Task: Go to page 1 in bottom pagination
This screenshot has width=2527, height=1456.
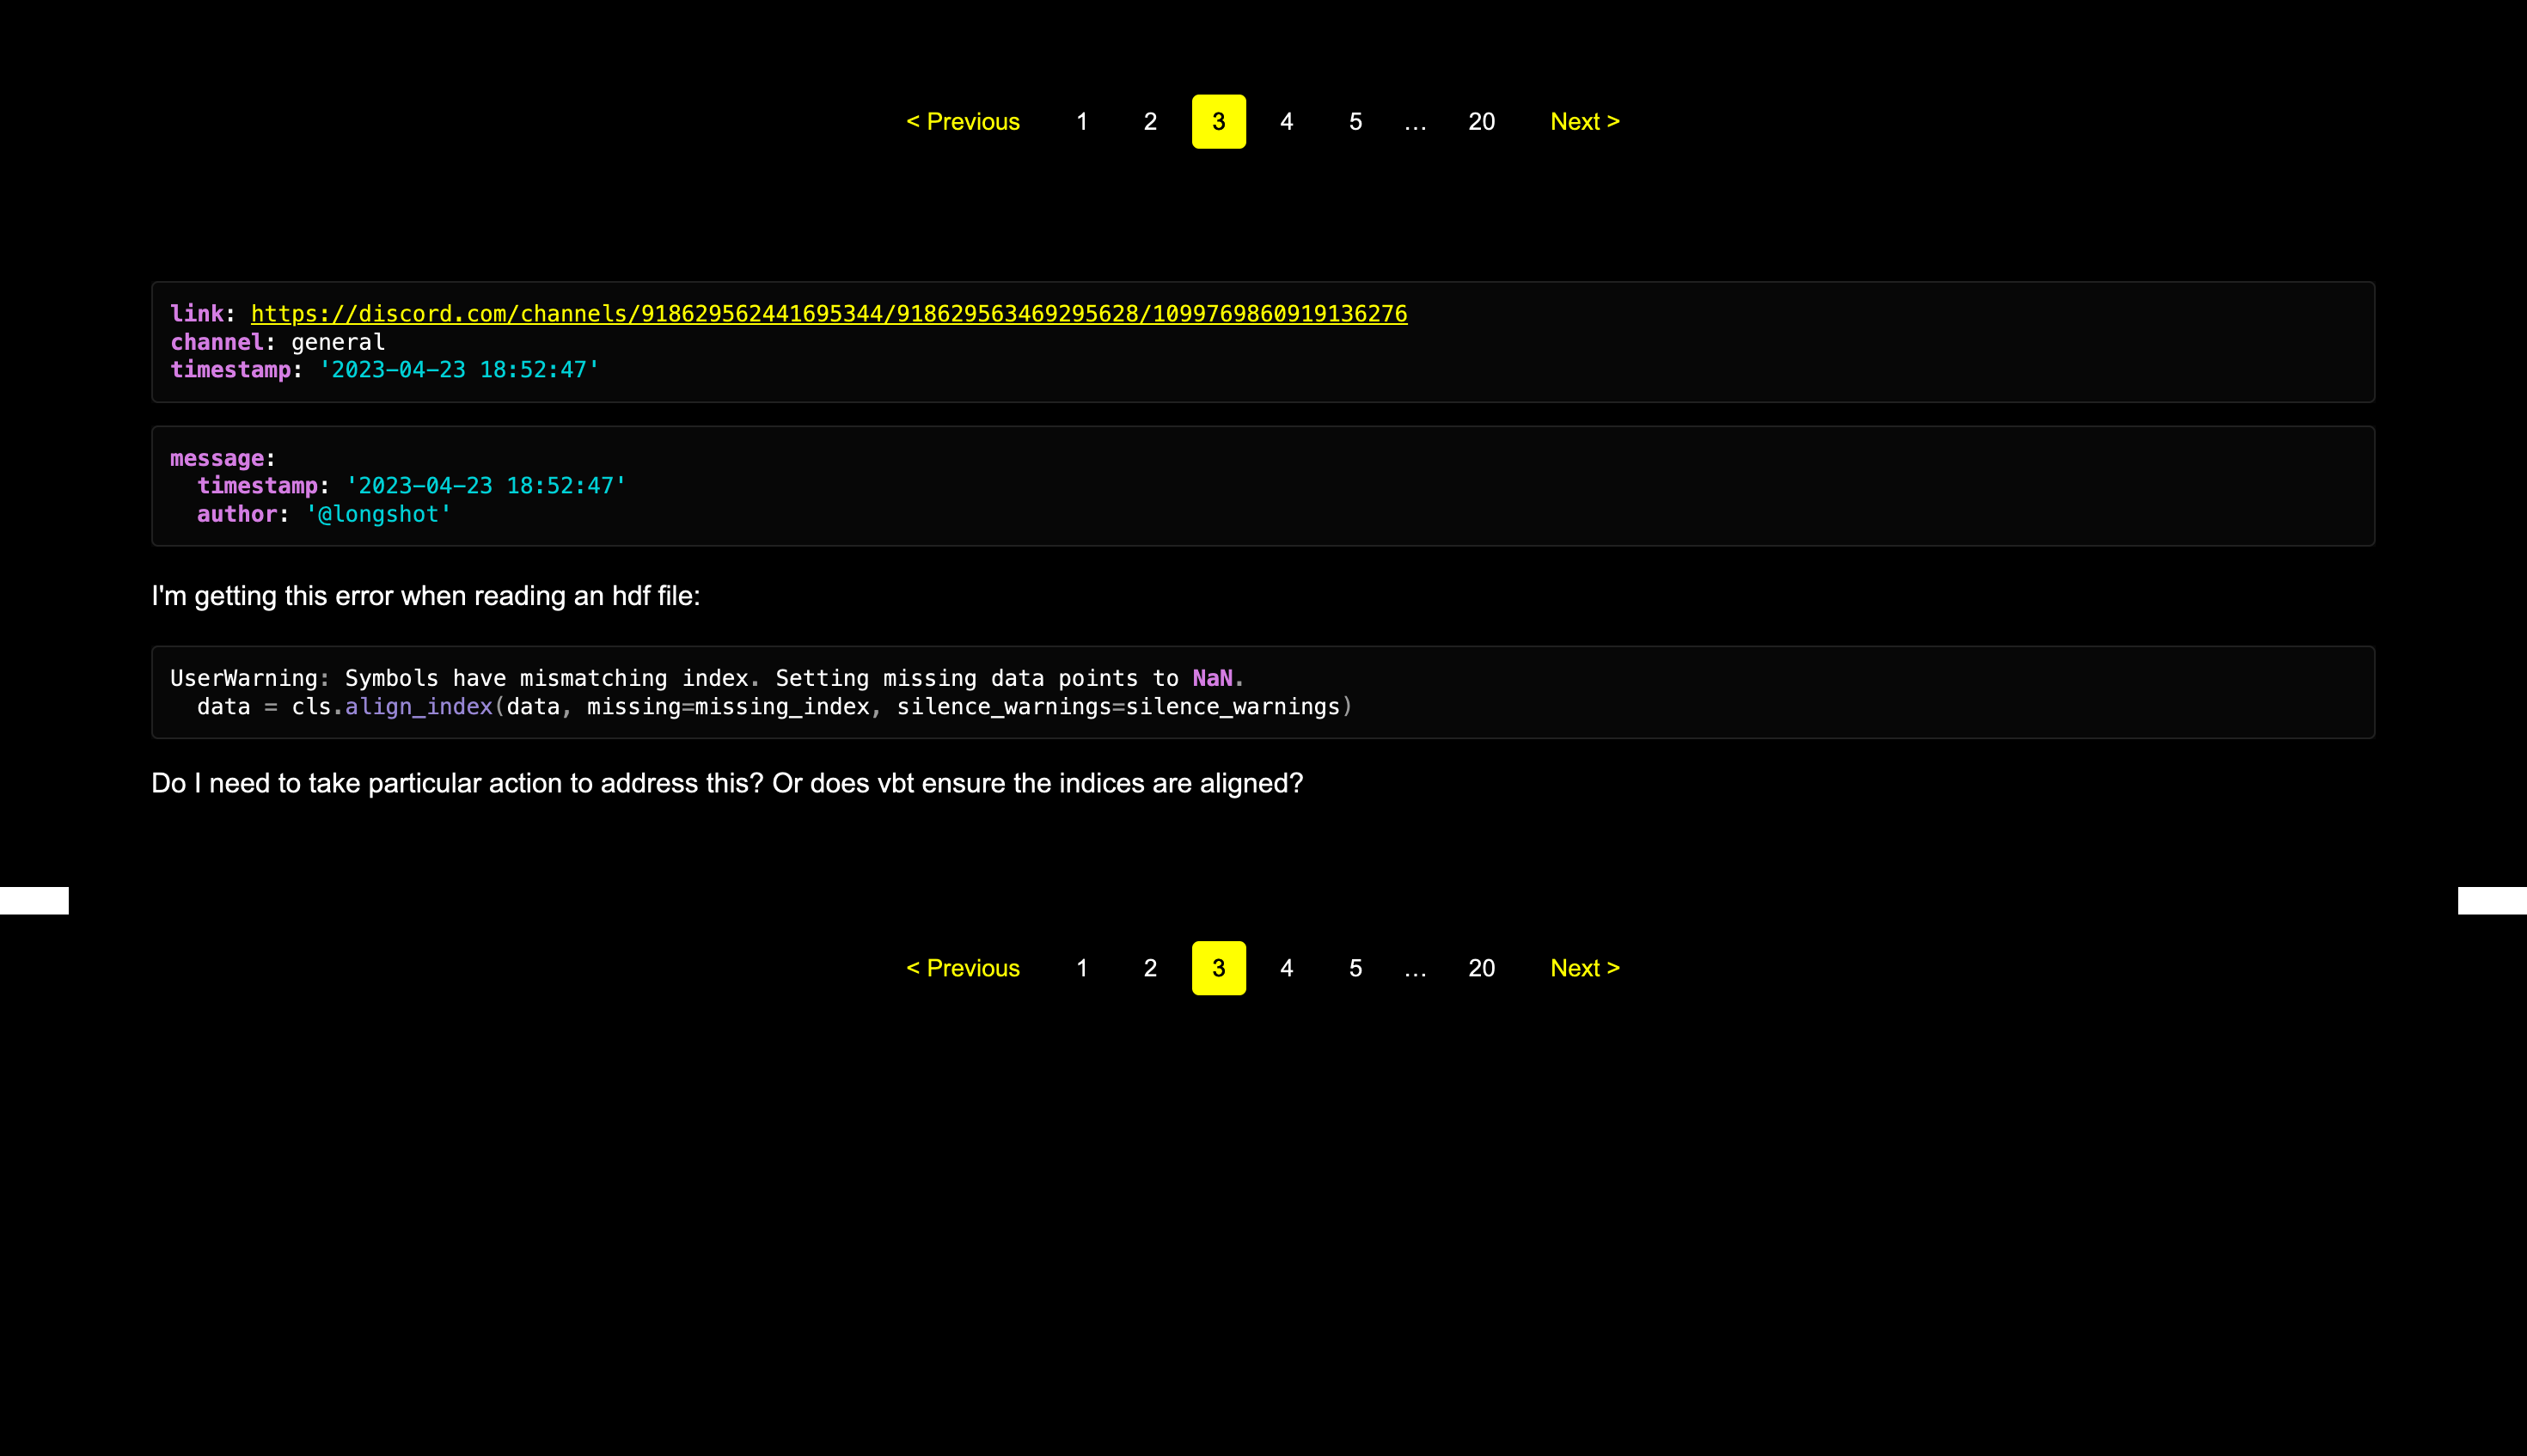Action: pos(1081,968)
